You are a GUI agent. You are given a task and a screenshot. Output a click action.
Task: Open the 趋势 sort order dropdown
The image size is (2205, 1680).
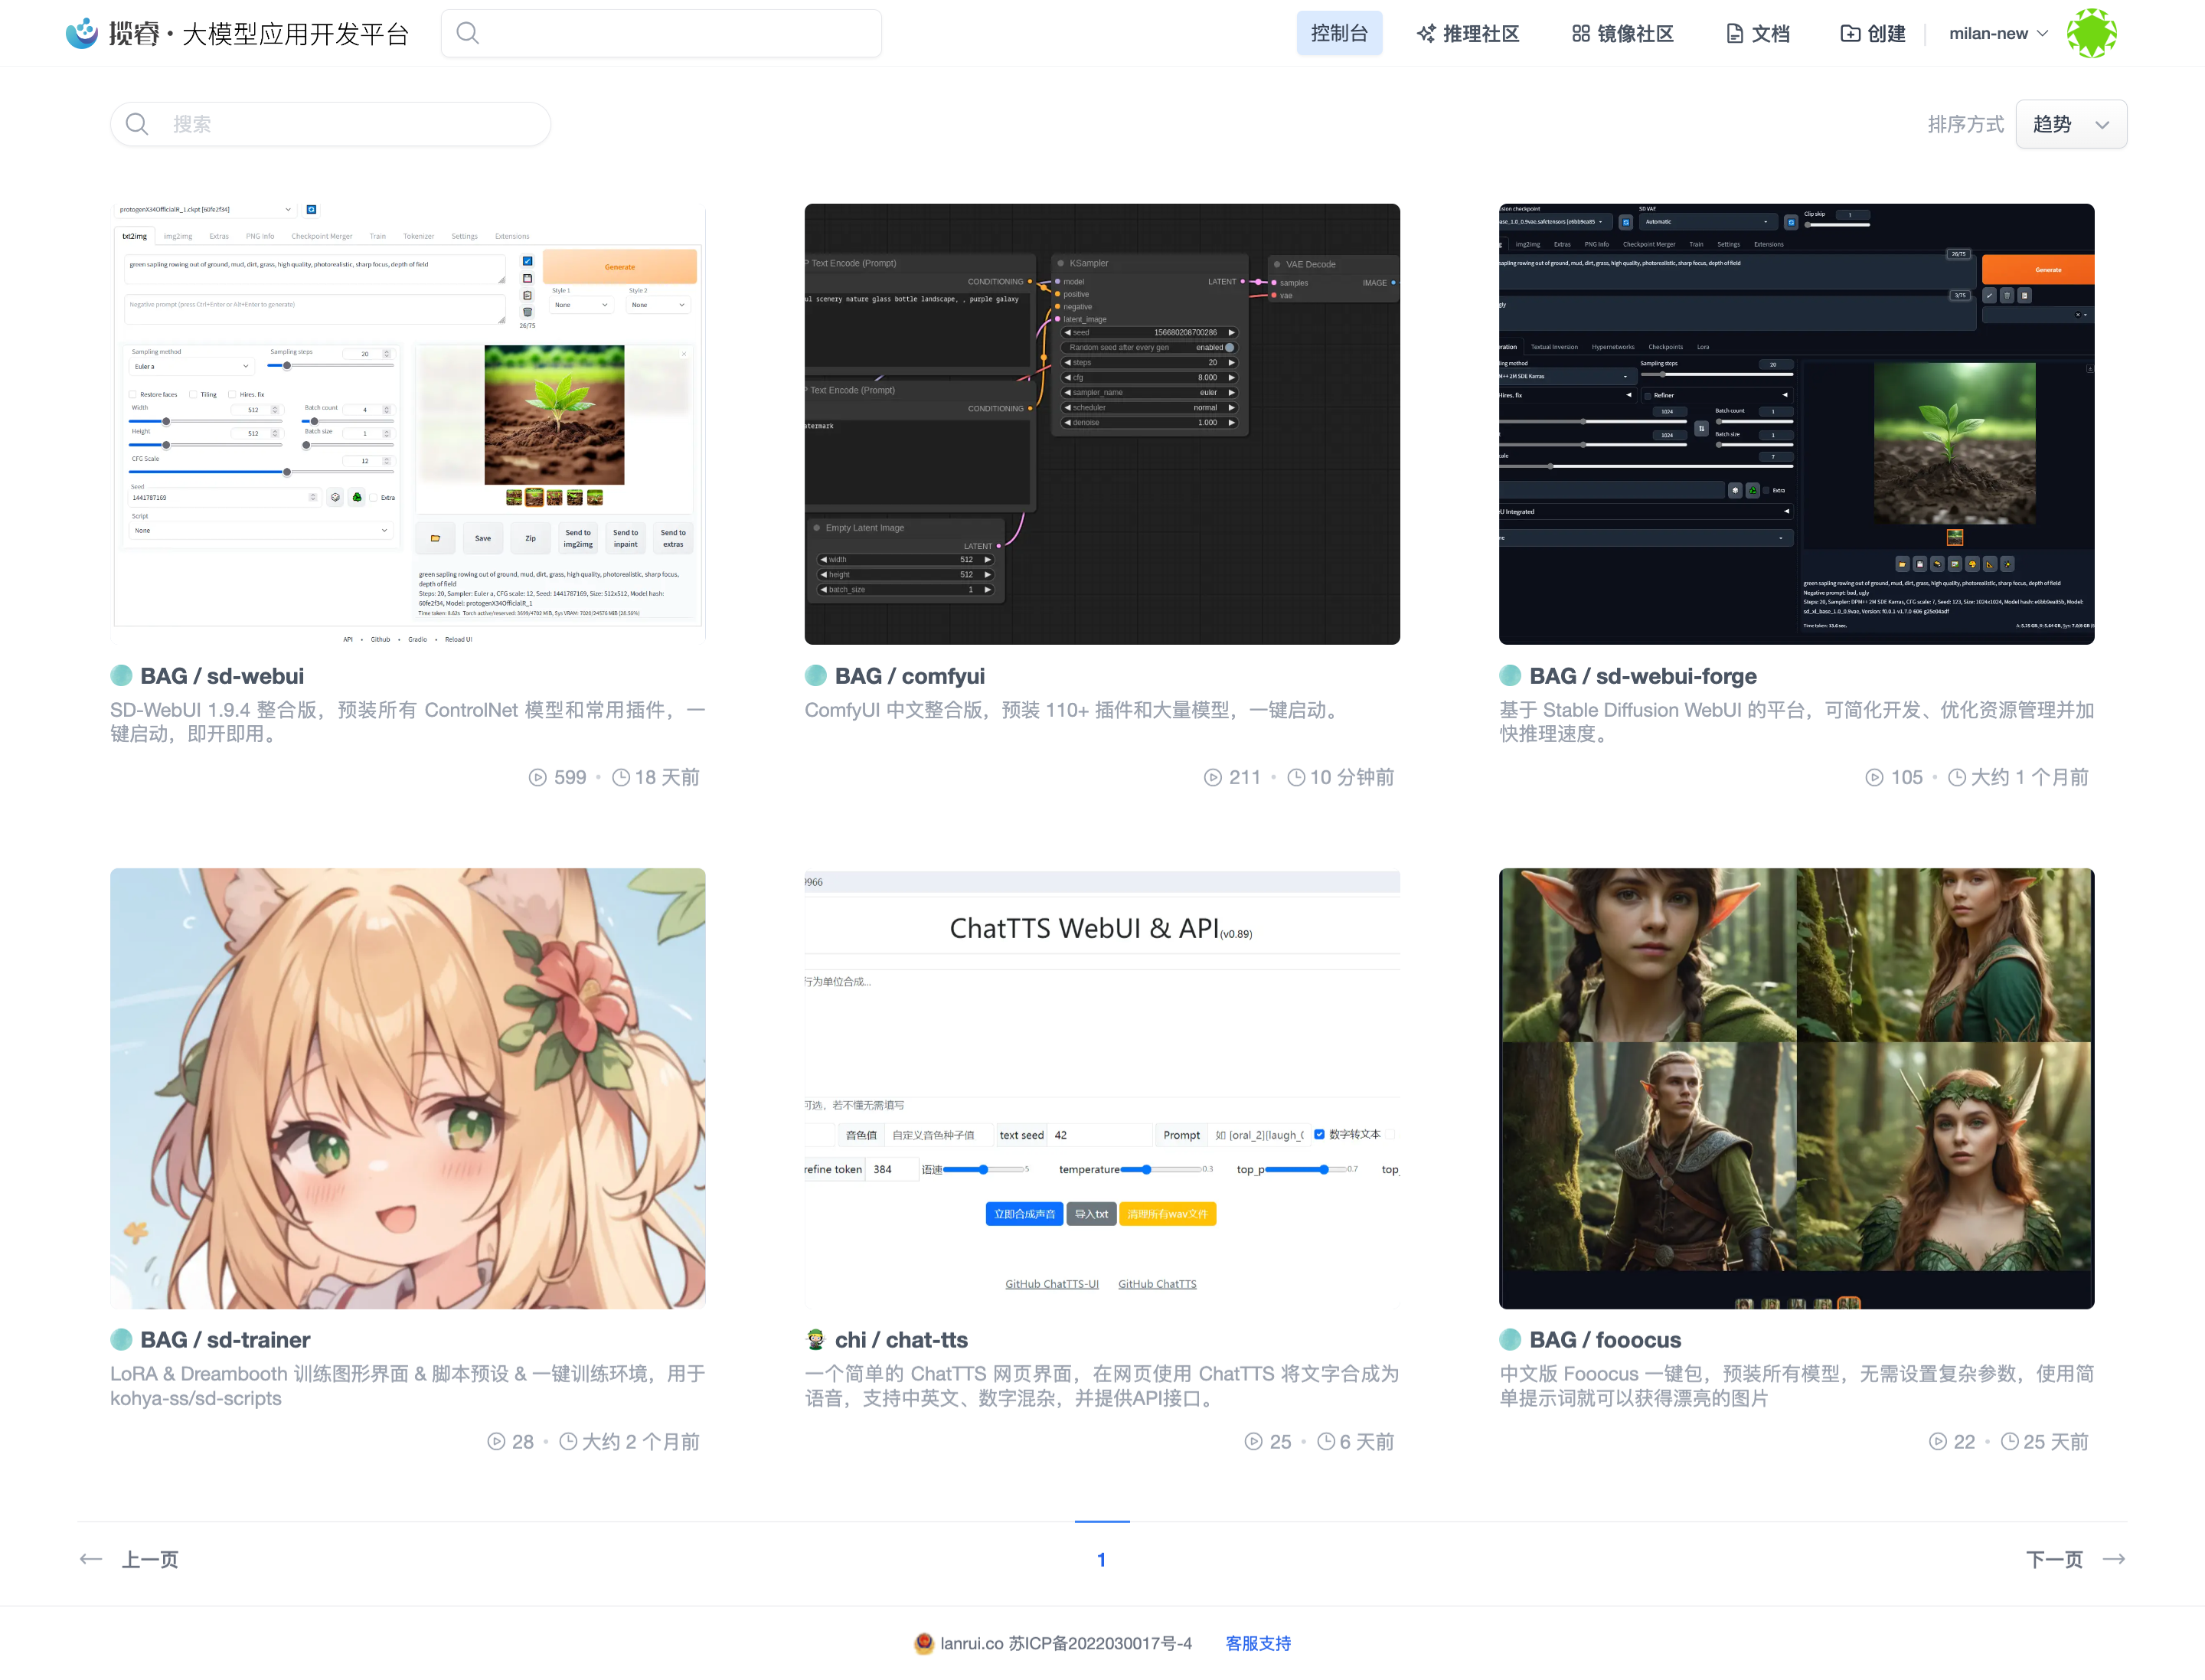click(x=2071, y=124)
